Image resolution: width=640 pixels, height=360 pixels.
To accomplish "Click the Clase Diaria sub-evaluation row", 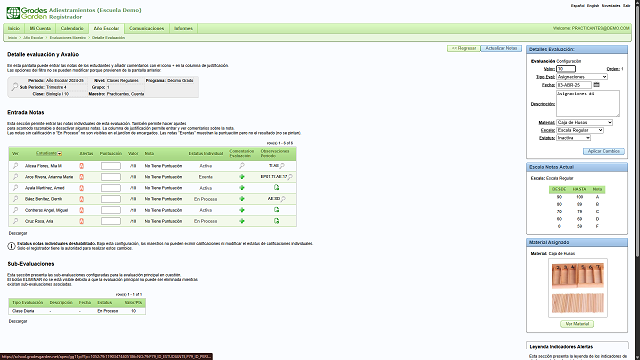I will (x=77, y=311).
